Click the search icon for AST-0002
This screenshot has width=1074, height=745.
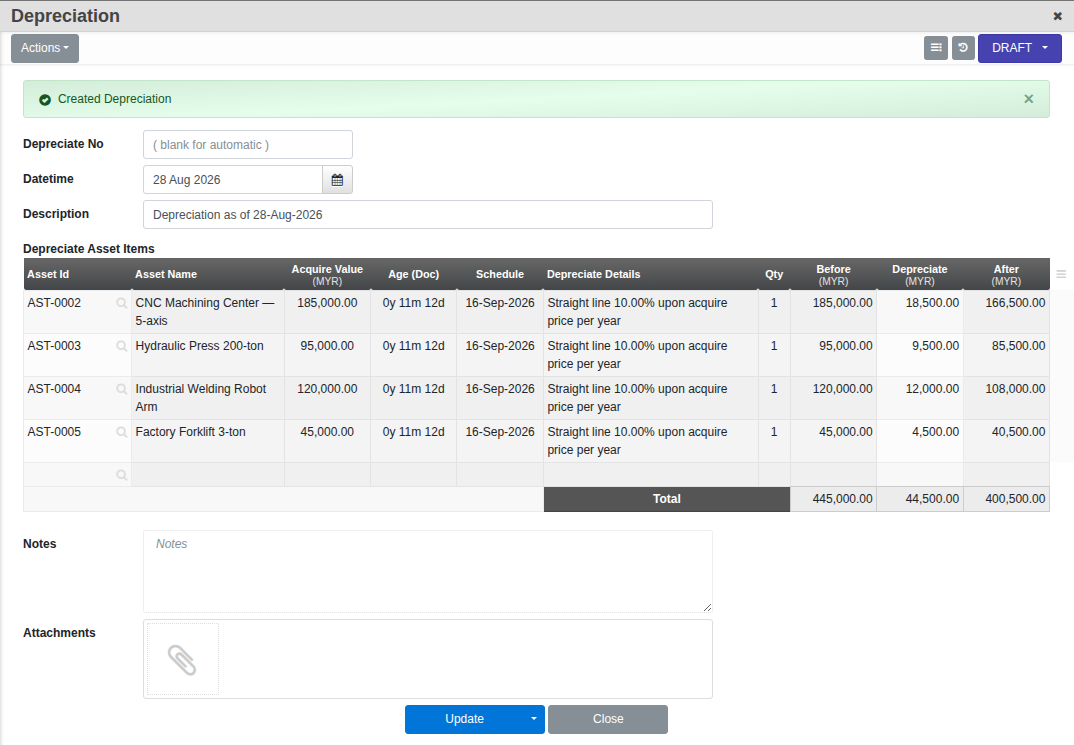point(121,303)
